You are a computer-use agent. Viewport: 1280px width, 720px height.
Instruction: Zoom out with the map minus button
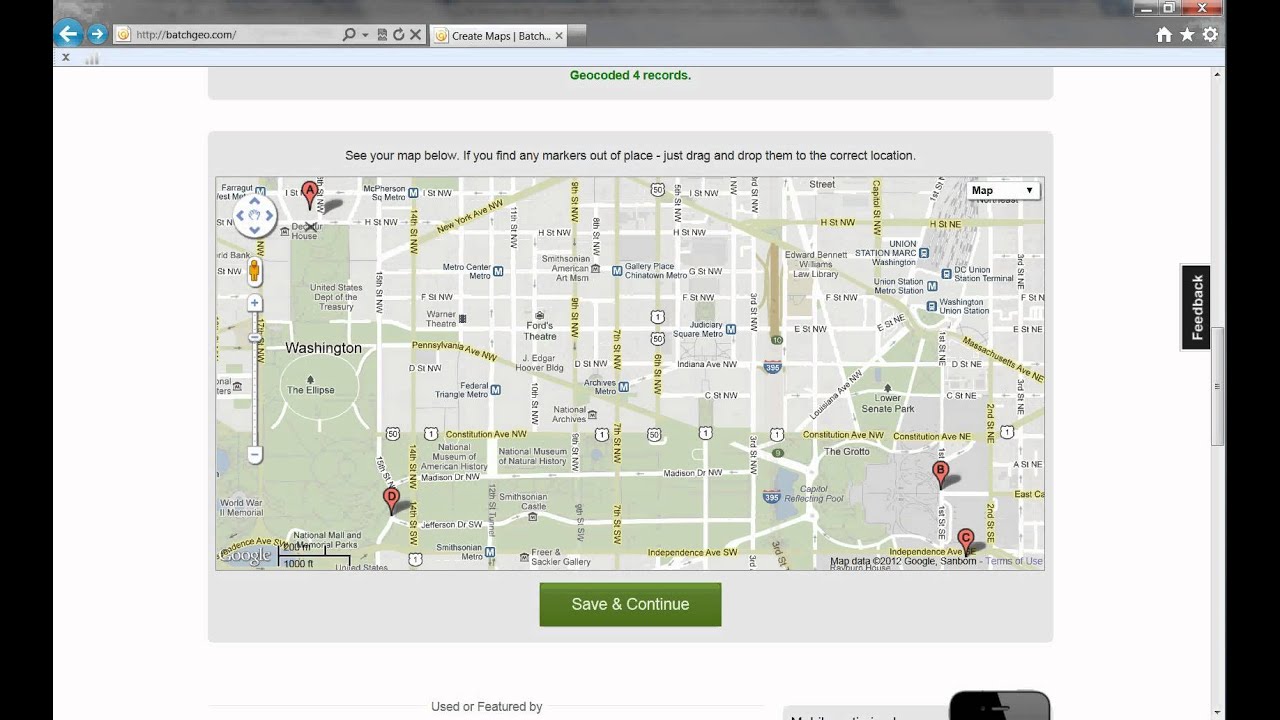click(x=255, y=455)
